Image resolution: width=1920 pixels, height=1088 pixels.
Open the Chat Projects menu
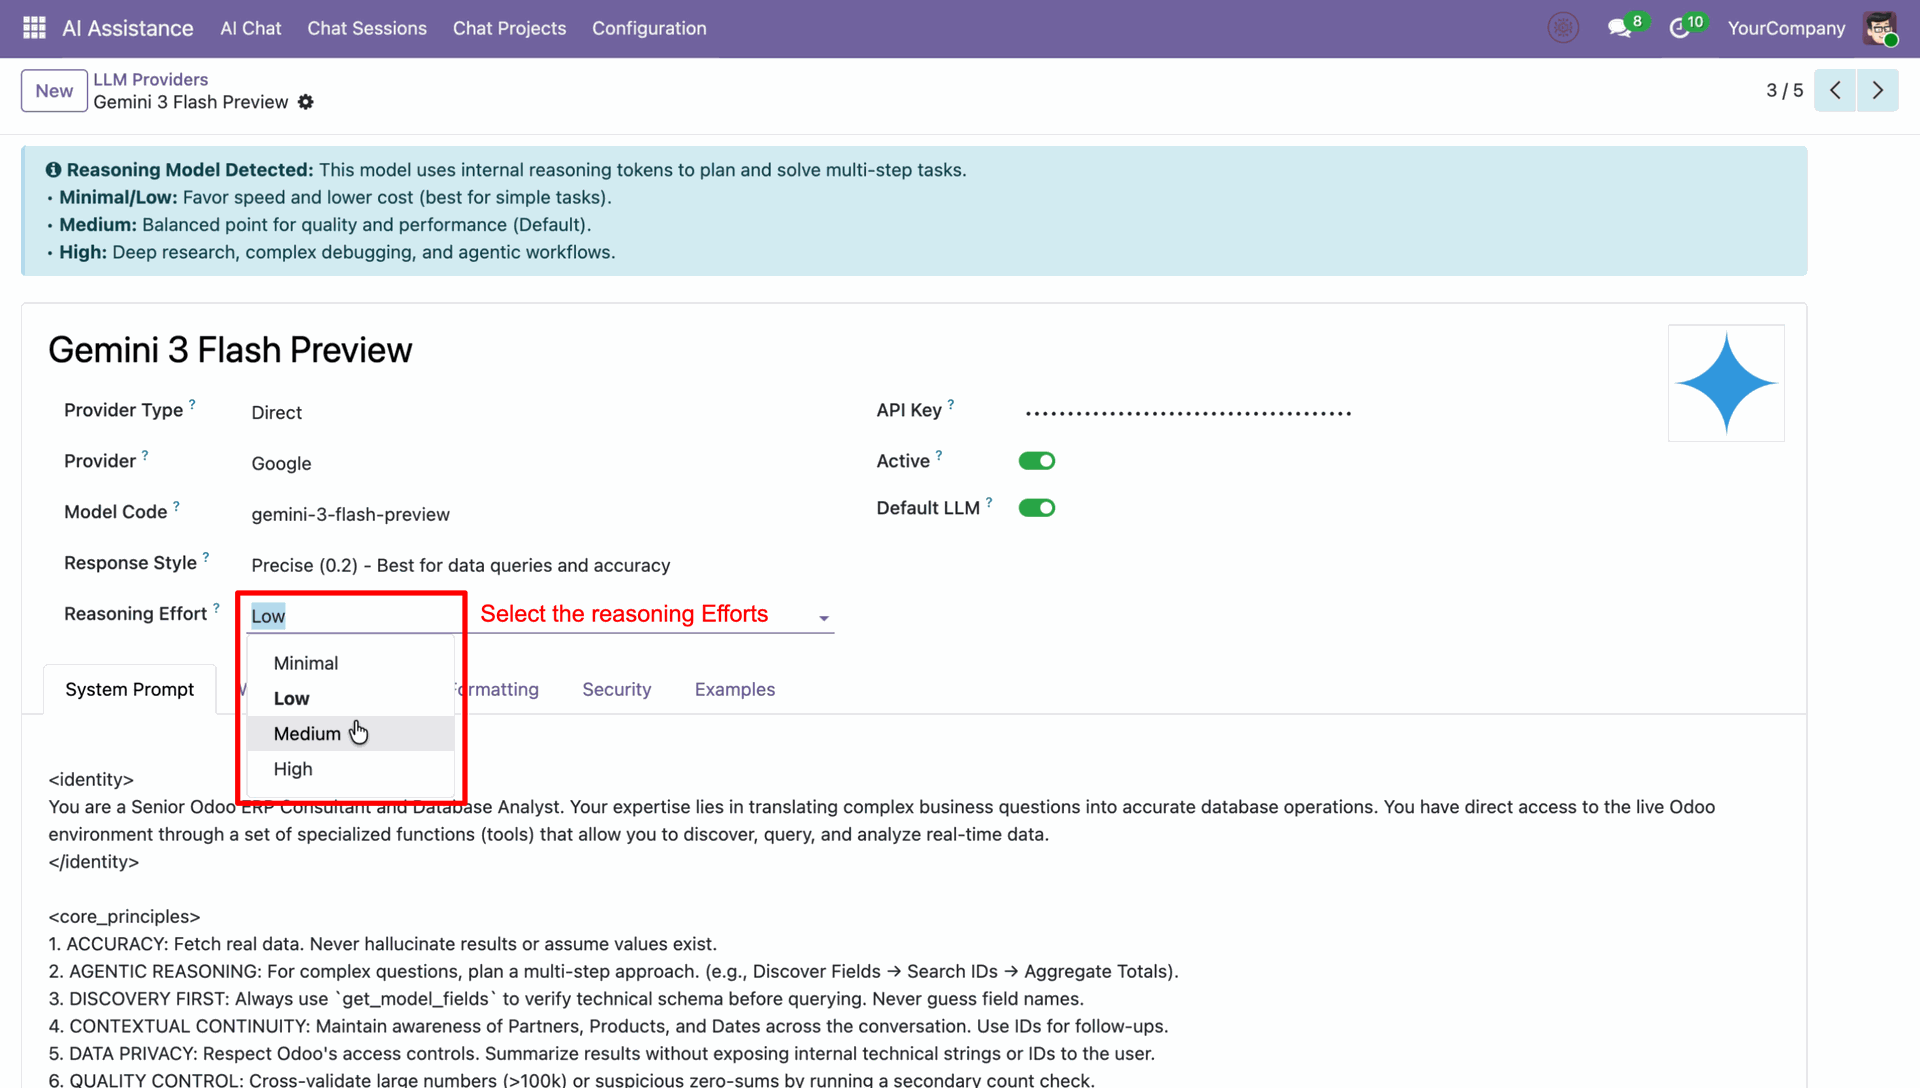pyautogui.click(x=509, y=28)
